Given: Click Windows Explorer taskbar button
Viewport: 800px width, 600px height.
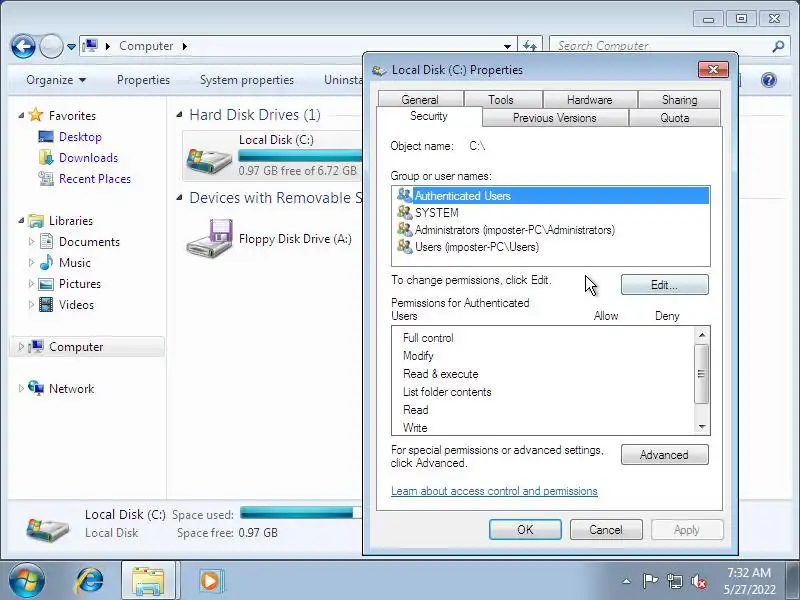Looking at the screenshot, I should (x=148, y=581).
